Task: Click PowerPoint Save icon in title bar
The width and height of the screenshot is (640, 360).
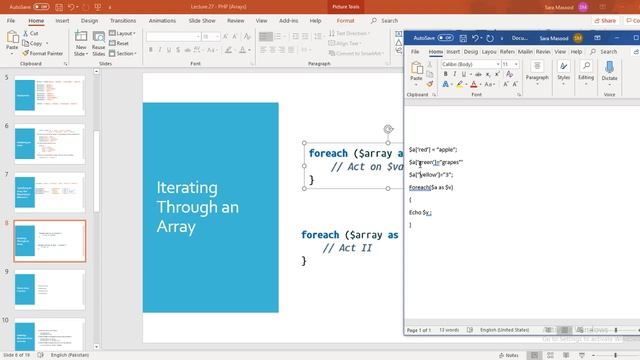Action: [x=59, y=7]
